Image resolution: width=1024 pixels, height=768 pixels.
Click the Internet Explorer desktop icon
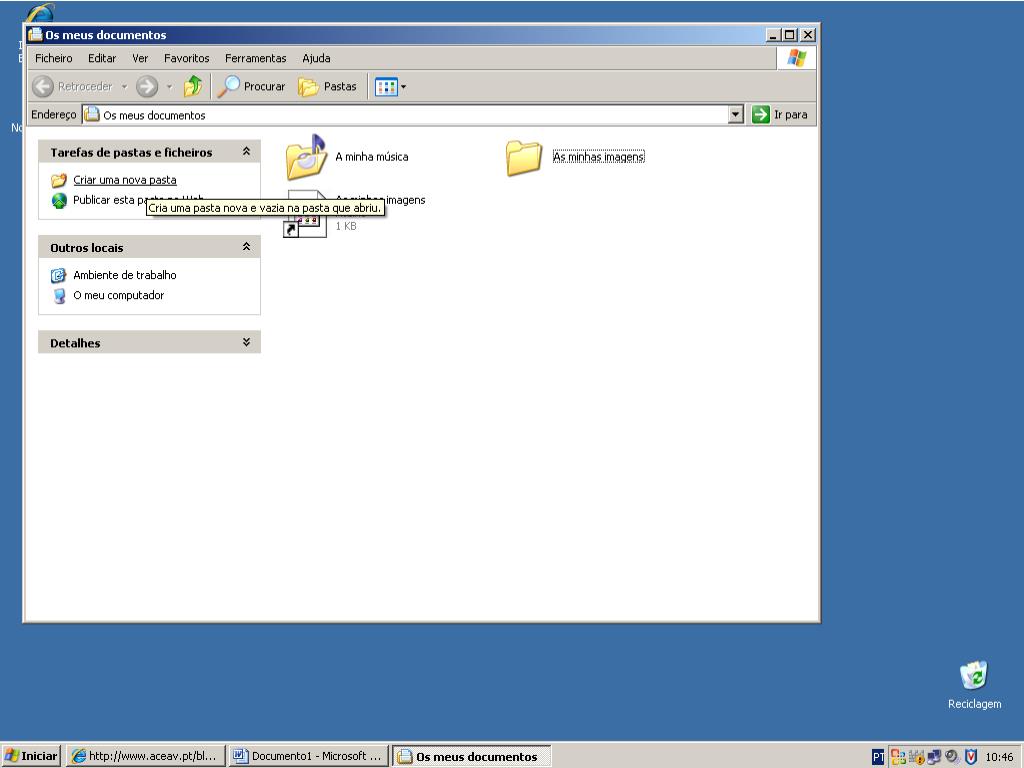click(x=39, y=13)
